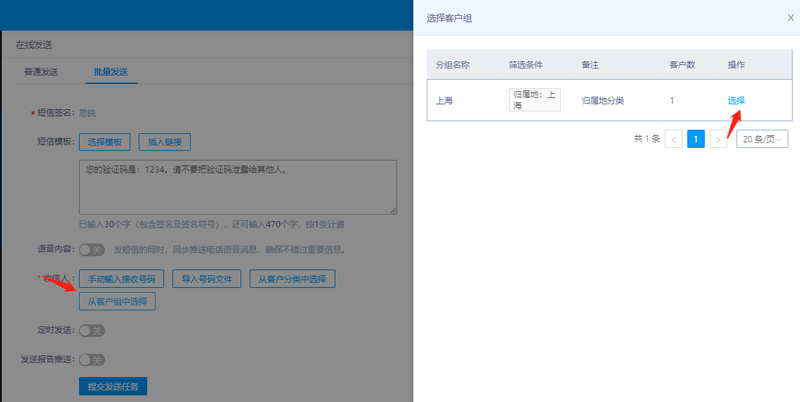Image resolution: width=800 pixels, height=402 pixels.
Task: Click the 备注 column header
Action: [x=590, y=65]
